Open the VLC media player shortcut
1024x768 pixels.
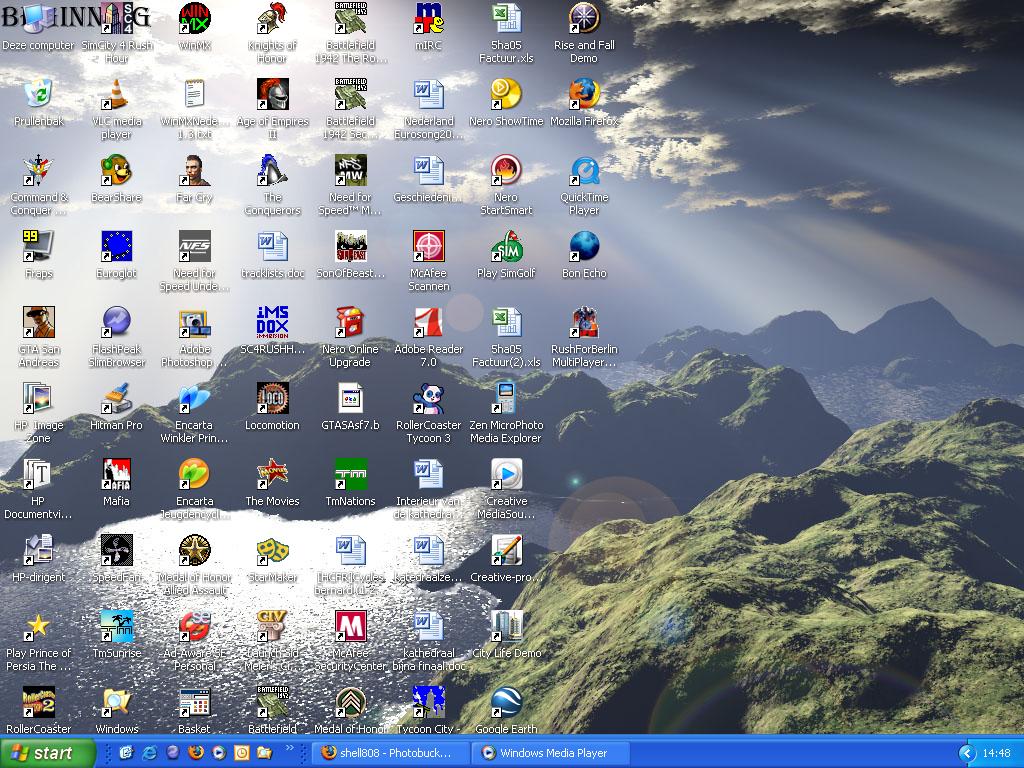coord(116,97)
